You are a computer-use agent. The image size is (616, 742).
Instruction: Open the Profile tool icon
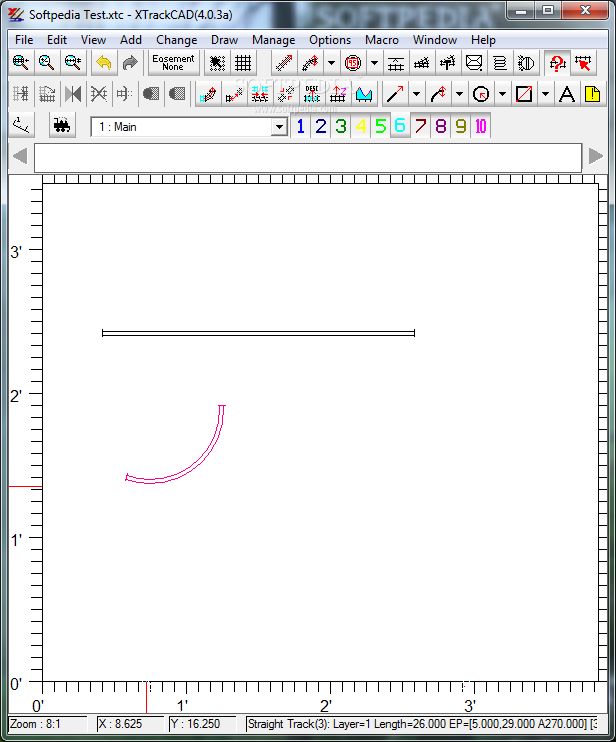pos(364,94)
